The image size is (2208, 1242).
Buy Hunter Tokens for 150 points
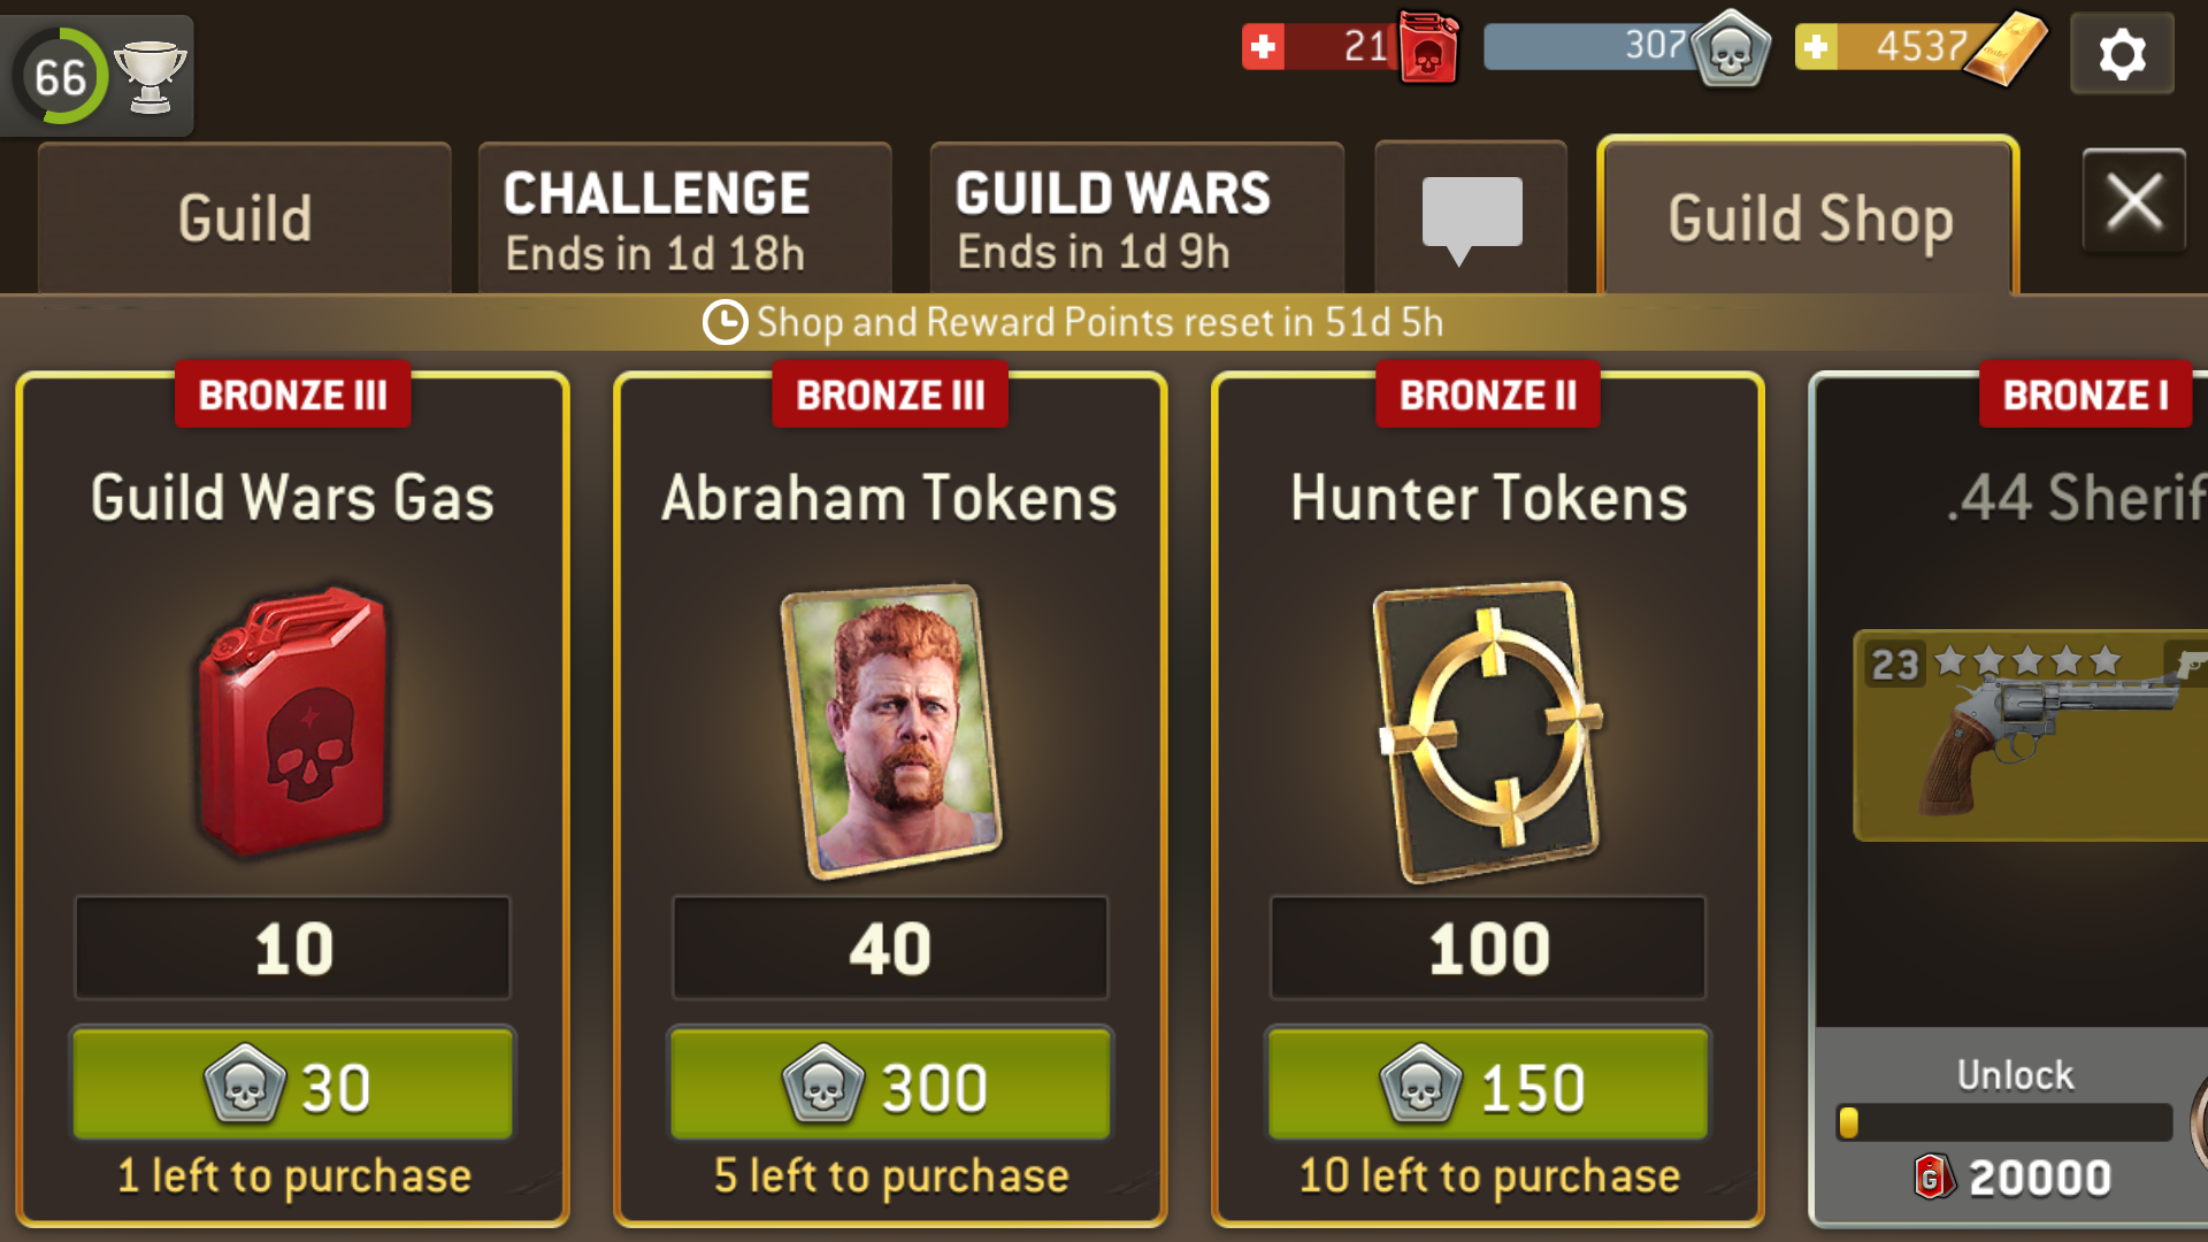coord(1488,1085)
